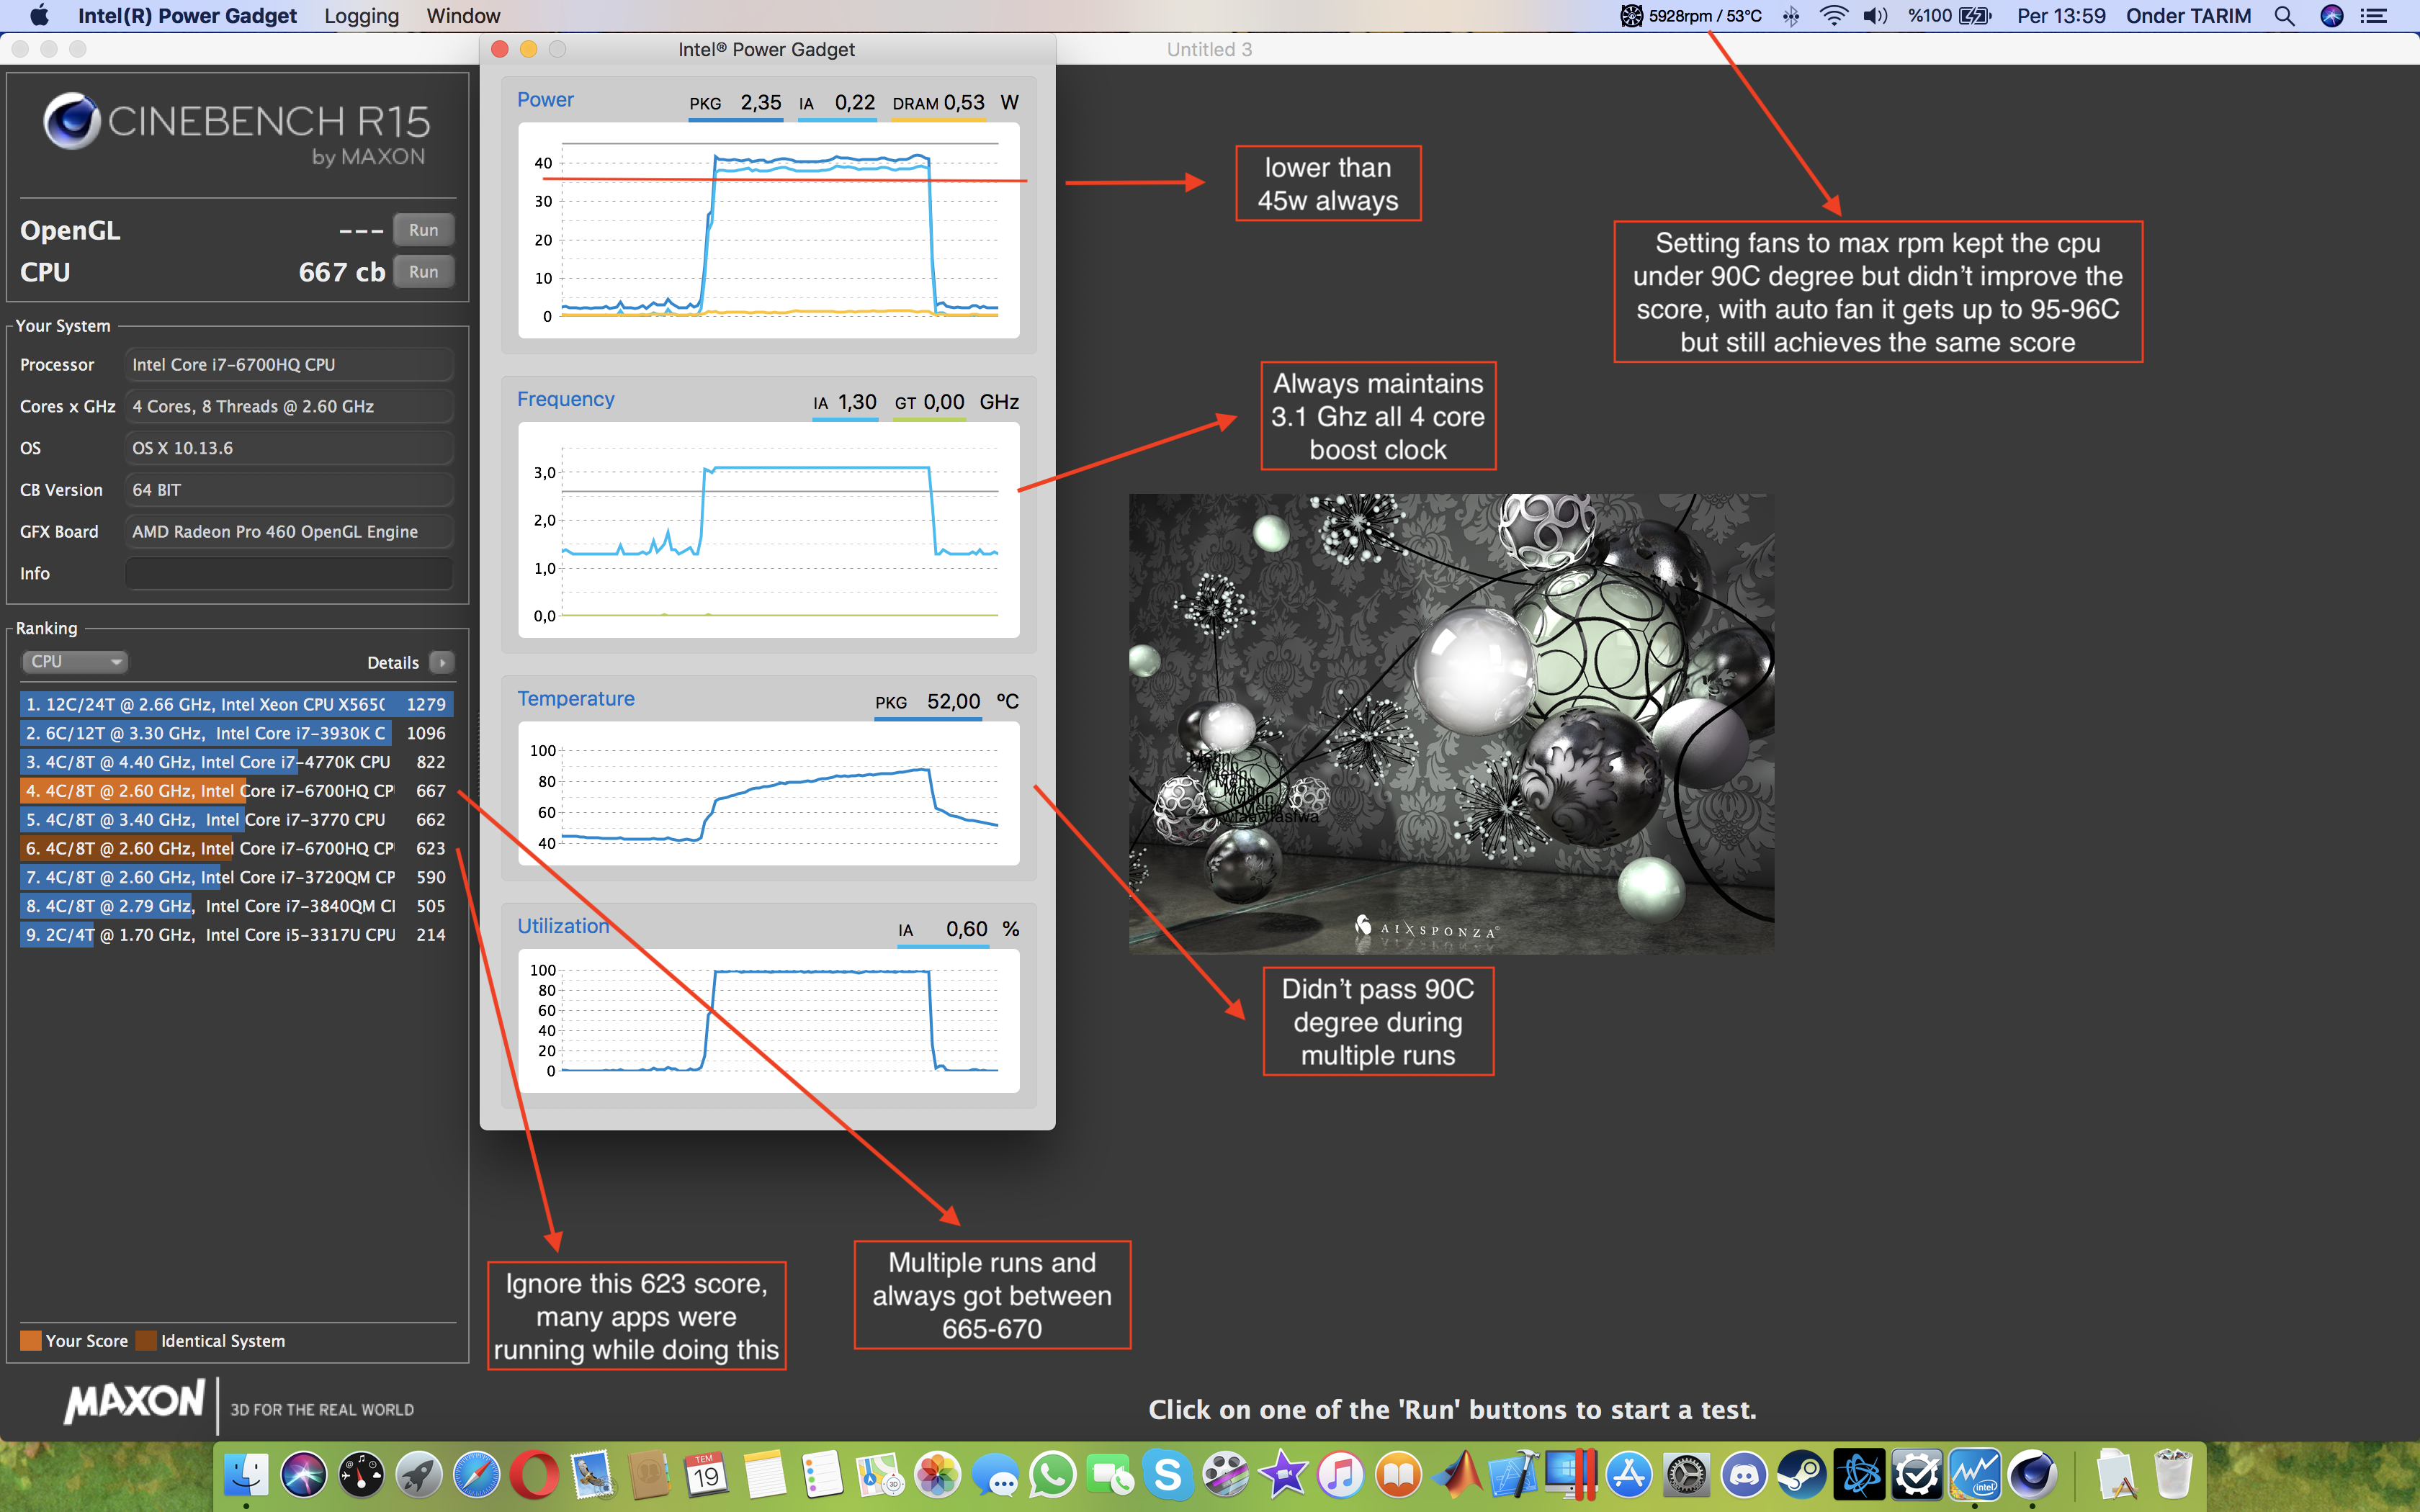This screenshot has width=2420, height=1512.
Task: Run the Cinebench OpenGL test
Action: pos(423,230)
